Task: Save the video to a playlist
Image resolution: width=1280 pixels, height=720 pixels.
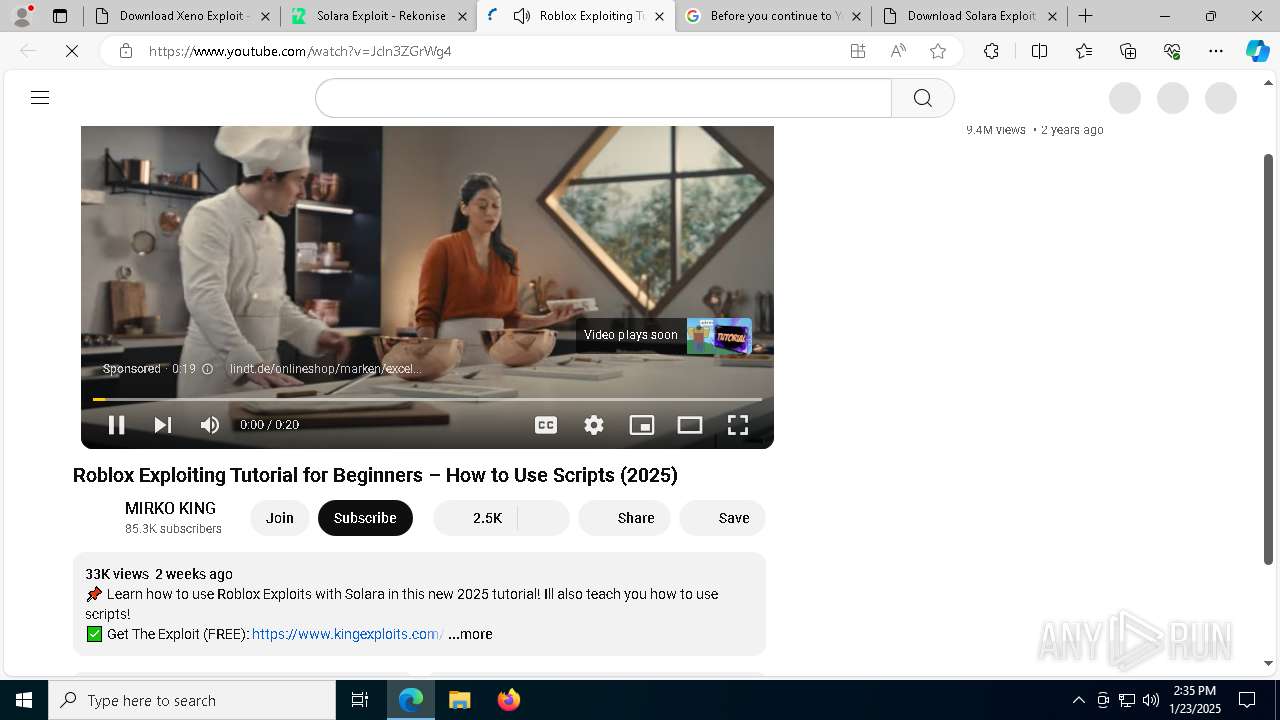Action: [x=722, y=518]
